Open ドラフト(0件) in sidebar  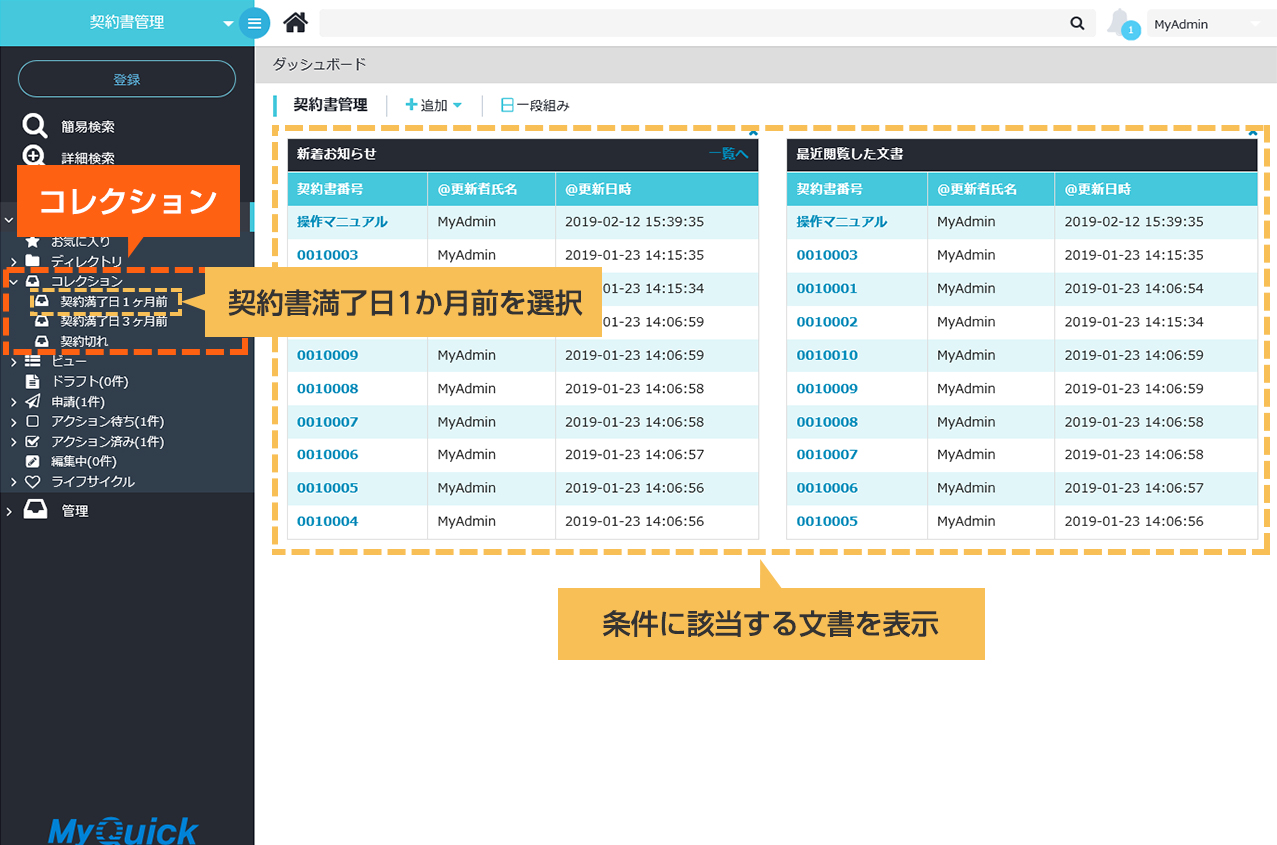pyautogui.click(x=89, y=381)
